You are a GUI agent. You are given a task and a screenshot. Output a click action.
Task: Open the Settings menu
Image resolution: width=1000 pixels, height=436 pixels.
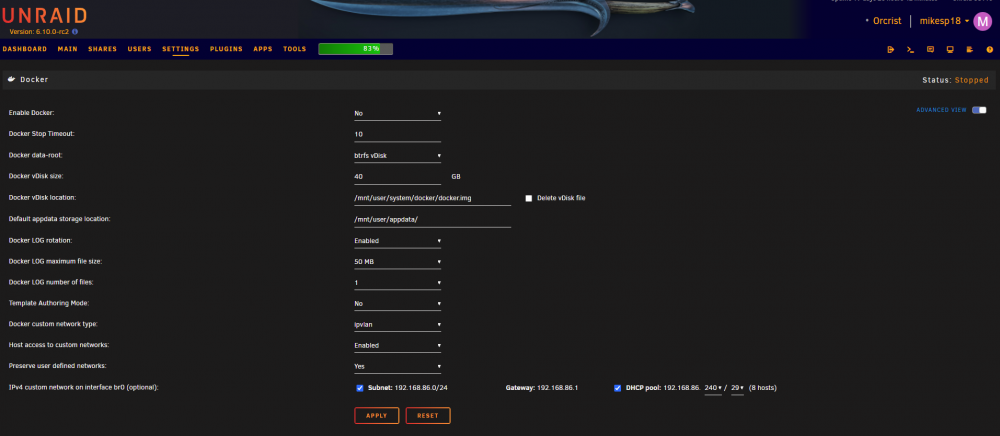point(180,49)
